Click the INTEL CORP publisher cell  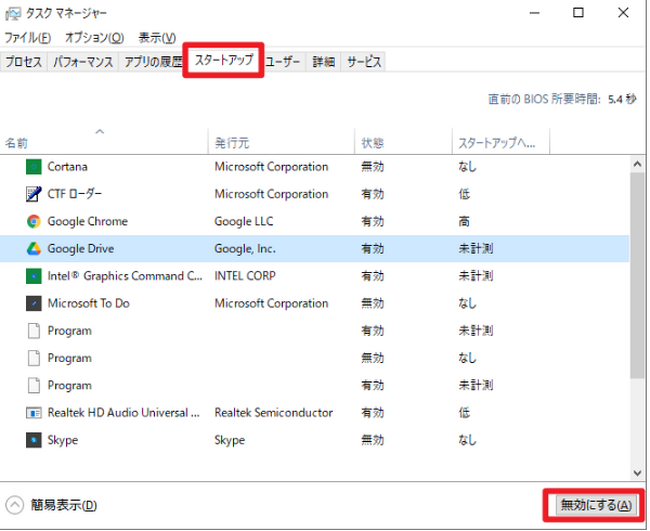tap(245, 276)
